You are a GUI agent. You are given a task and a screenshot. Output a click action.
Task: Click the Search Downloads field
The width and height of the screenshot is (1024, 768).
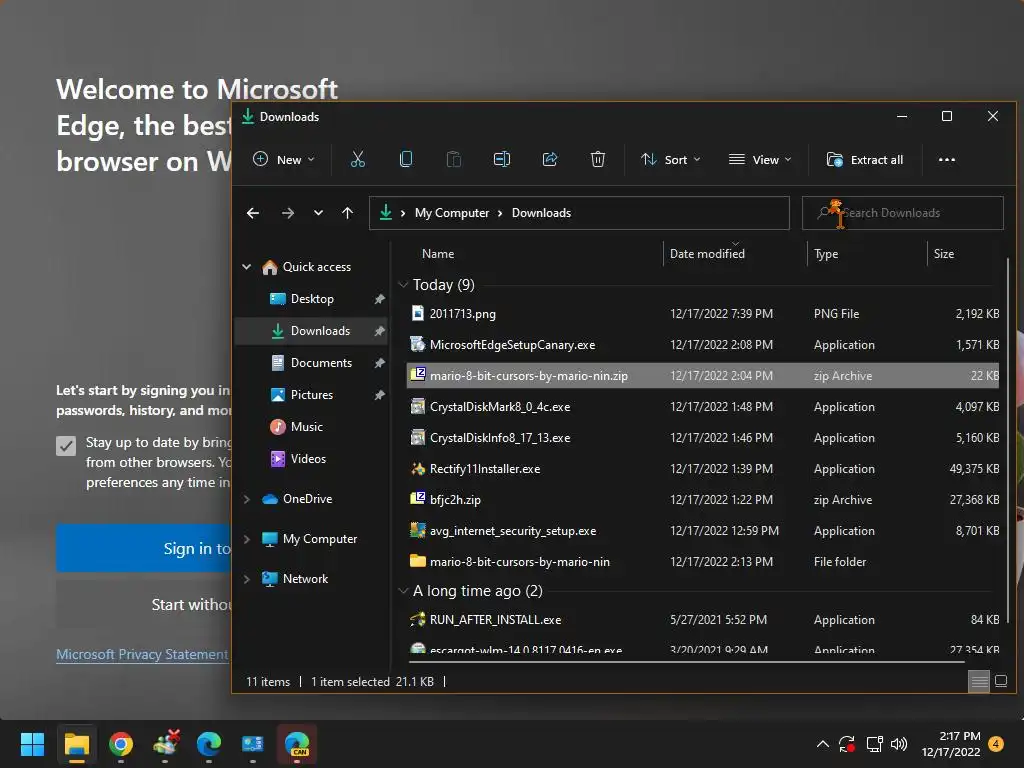tap(903, 213)
